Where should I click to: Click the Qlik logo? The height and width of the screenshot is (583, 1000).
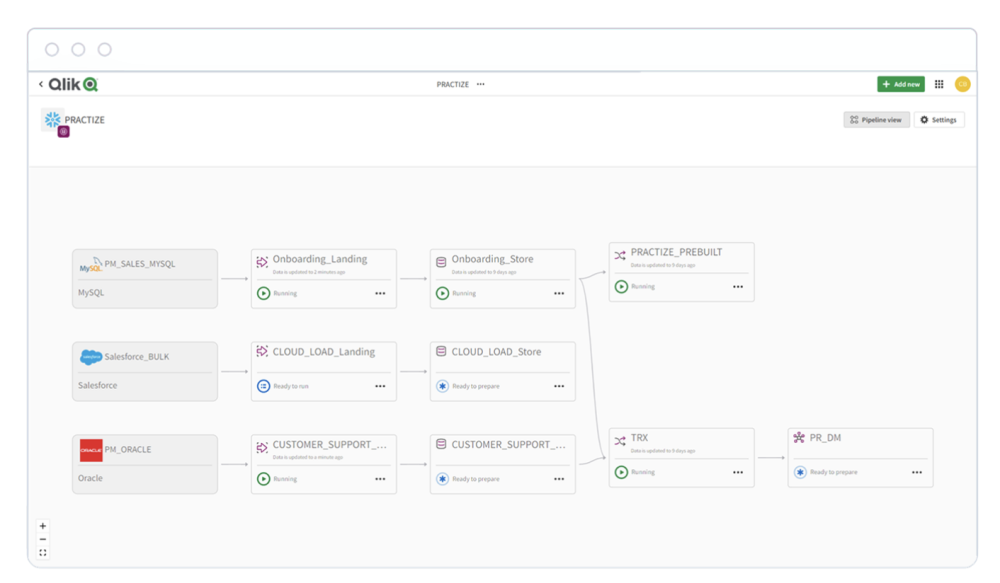coord(73,84)
